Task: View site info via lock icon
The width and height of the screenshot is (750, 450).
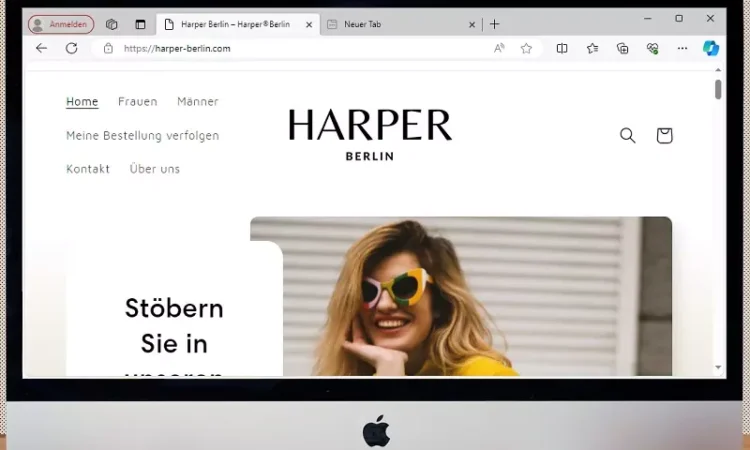Action: pos(109,48)
